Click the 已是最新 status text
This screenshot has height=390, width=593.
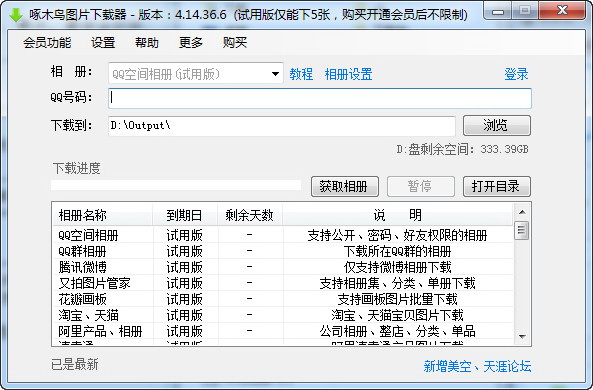[75, 364]
